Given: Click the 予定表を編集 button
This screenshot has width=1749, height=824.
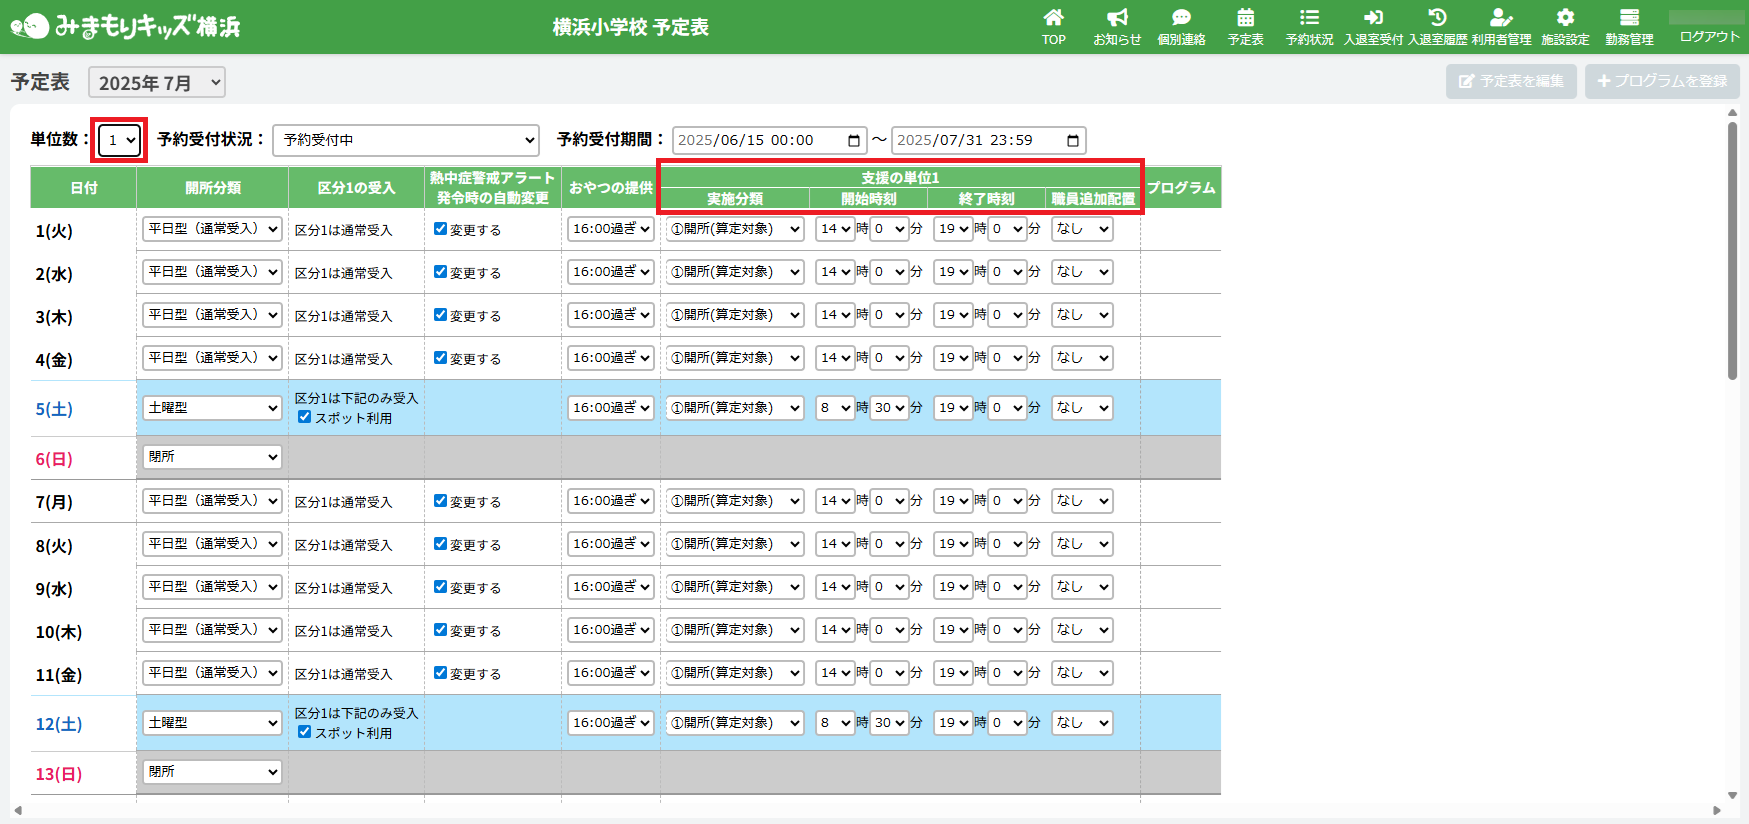Looking at the screenshot, I should 1511,81.
